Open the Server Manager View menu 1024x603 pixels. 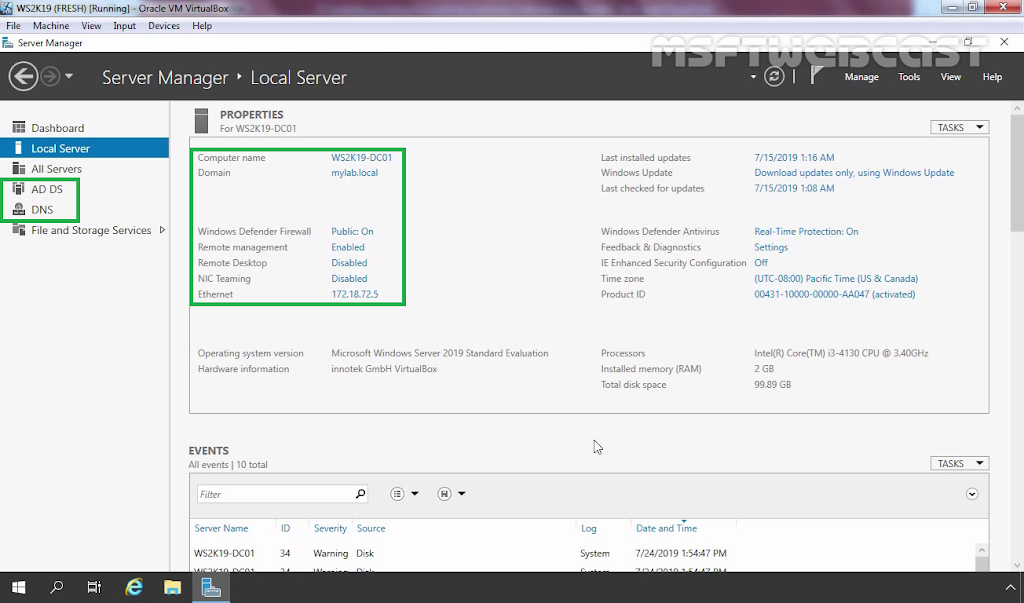[x=950, y=77]
